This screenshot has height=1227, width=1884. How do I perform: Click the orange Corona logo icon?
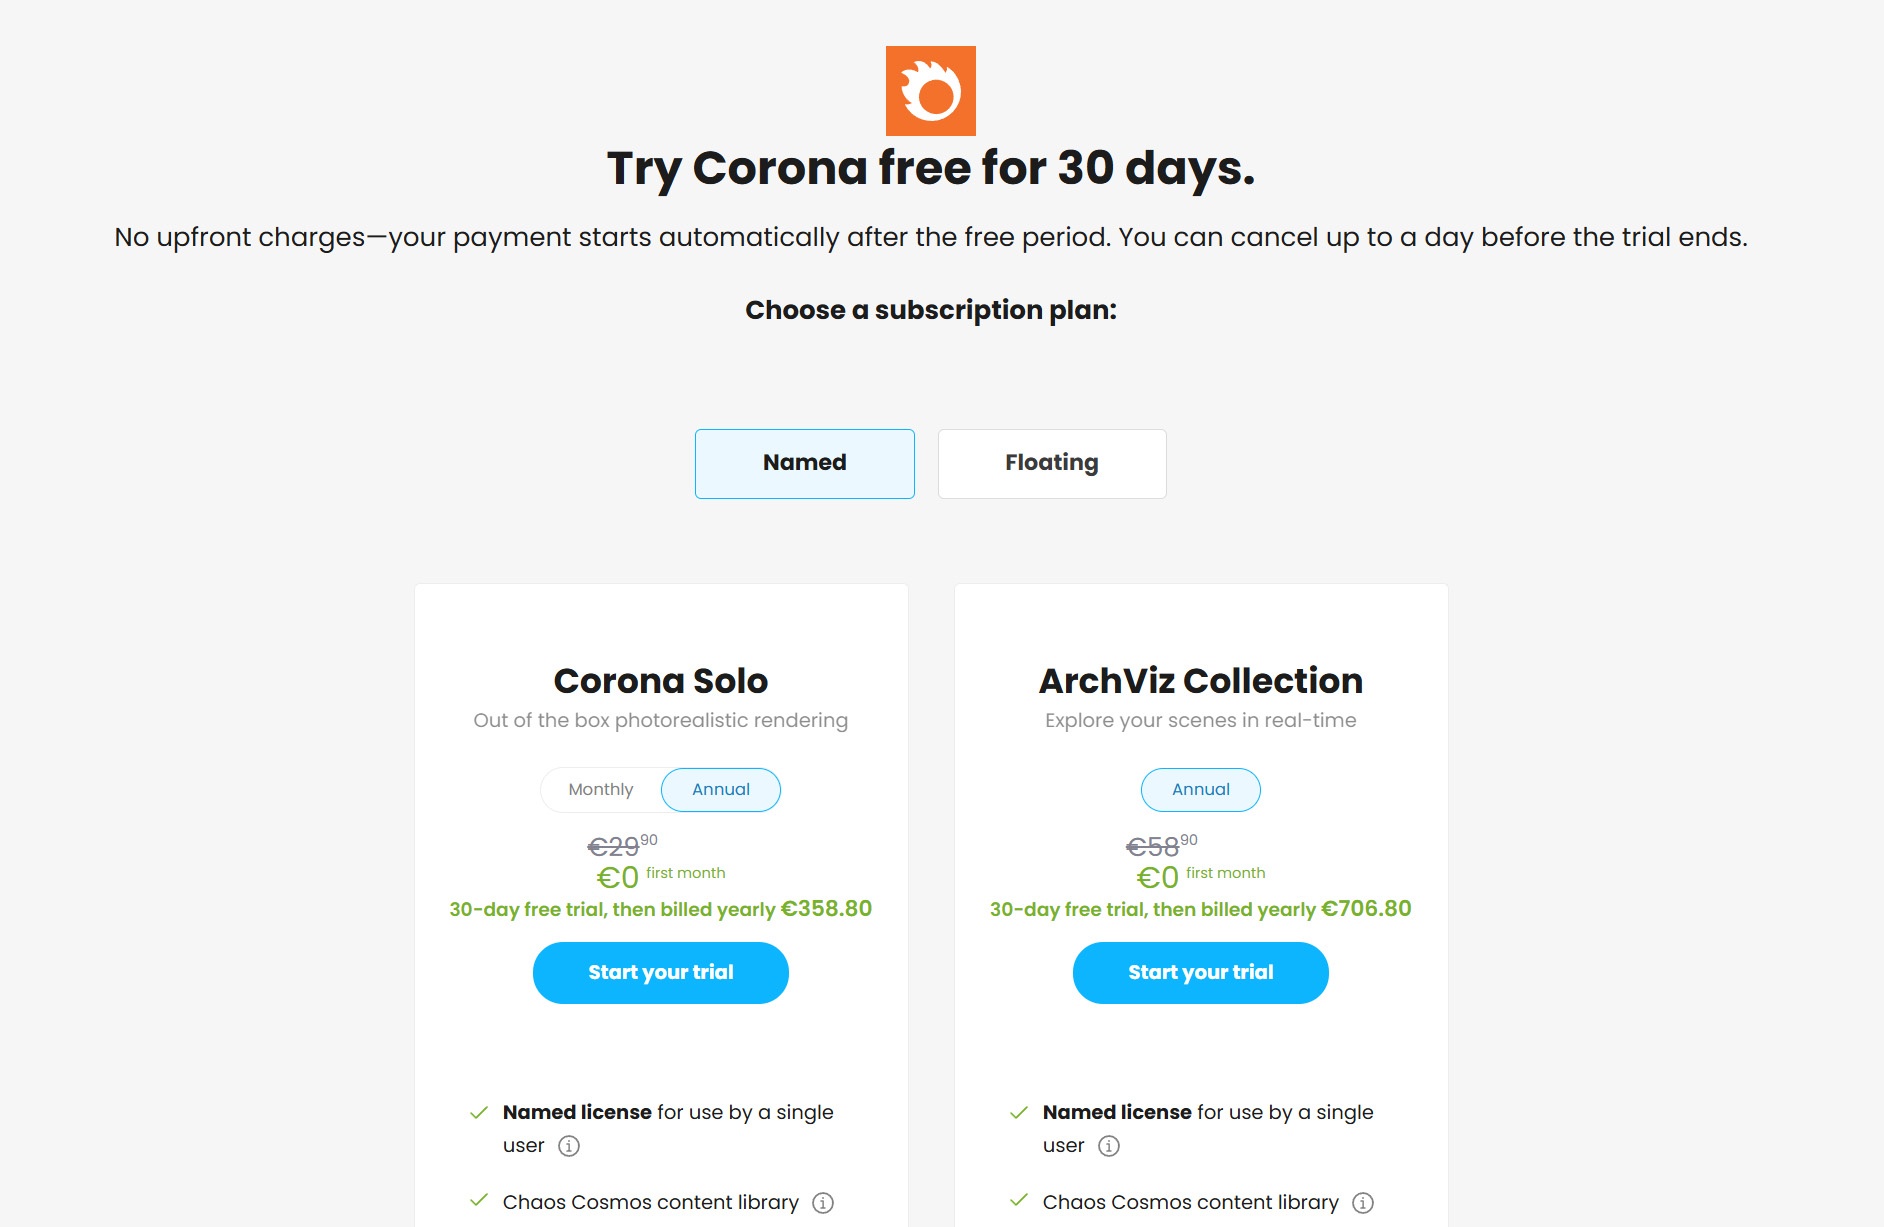point(930,91)
